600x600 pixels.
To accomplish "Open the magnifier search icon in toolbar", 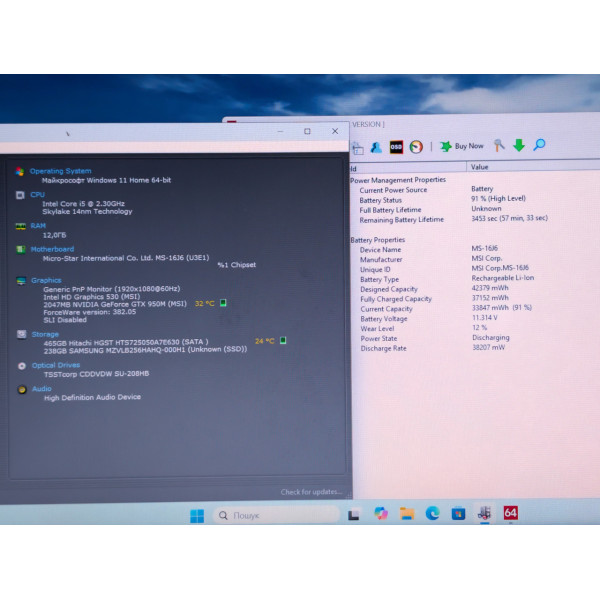I will click(x=539, y=145).
